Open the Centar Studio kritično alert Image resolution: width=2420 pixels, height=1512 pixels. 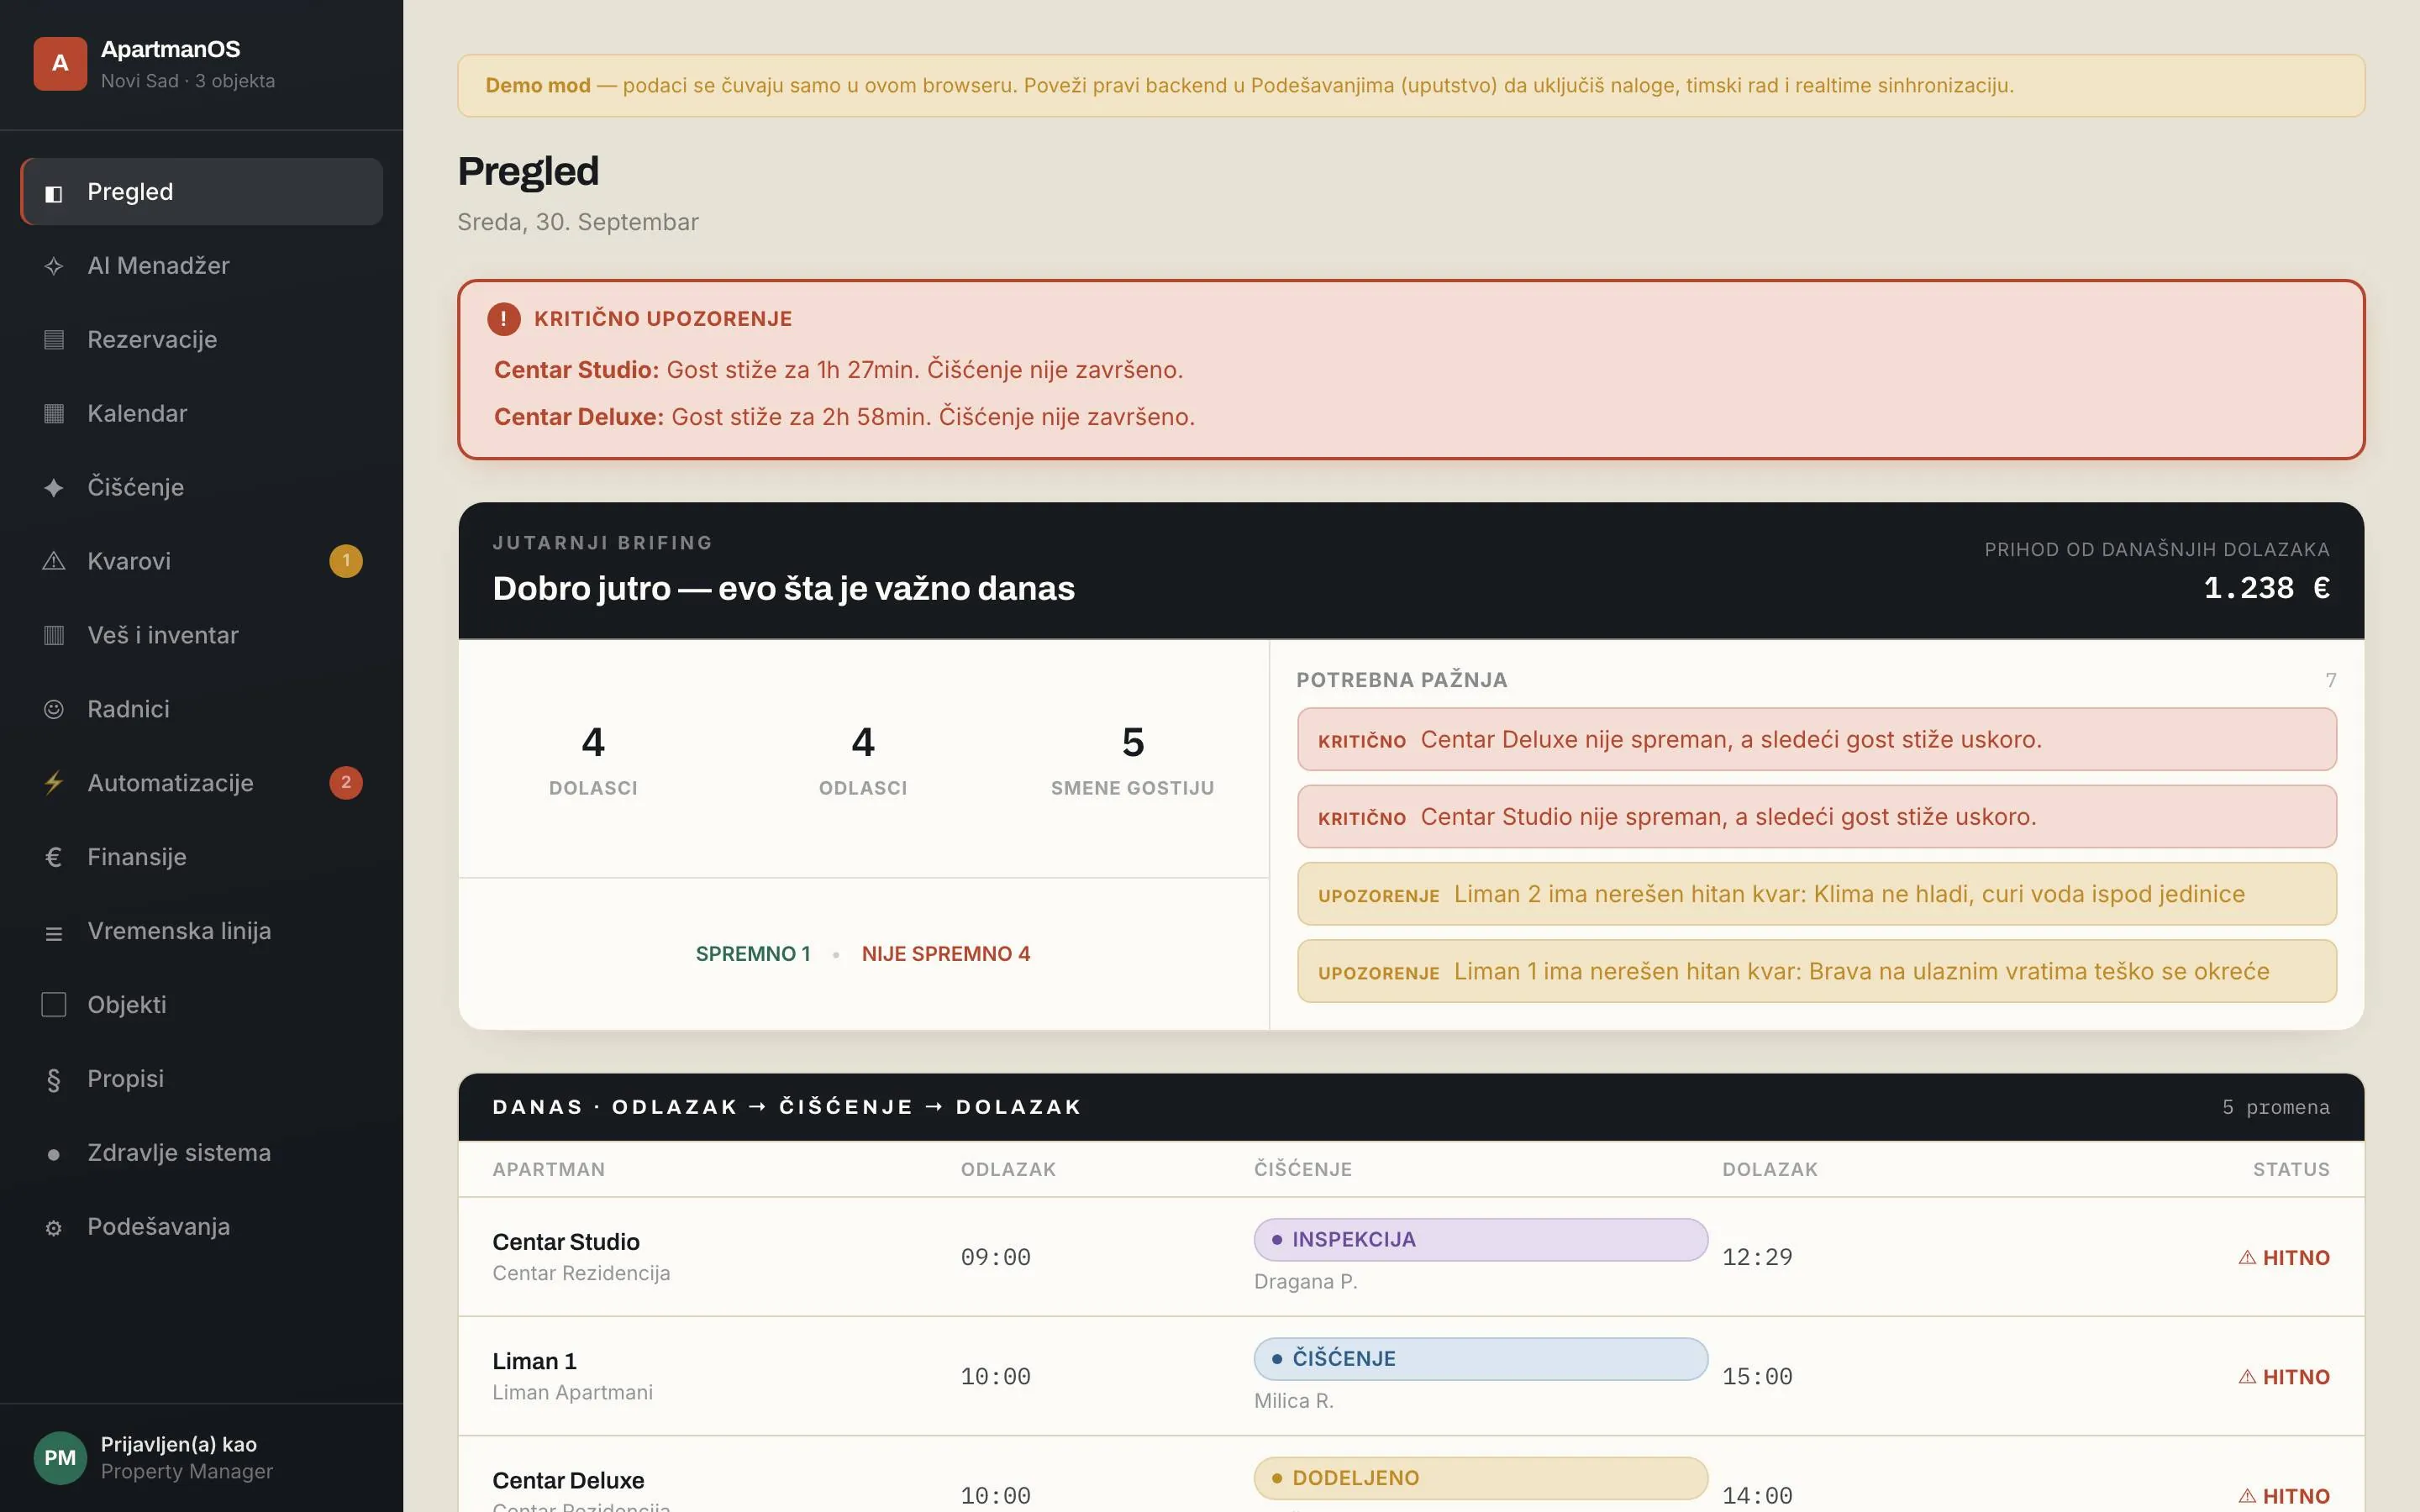point(1817,817)
